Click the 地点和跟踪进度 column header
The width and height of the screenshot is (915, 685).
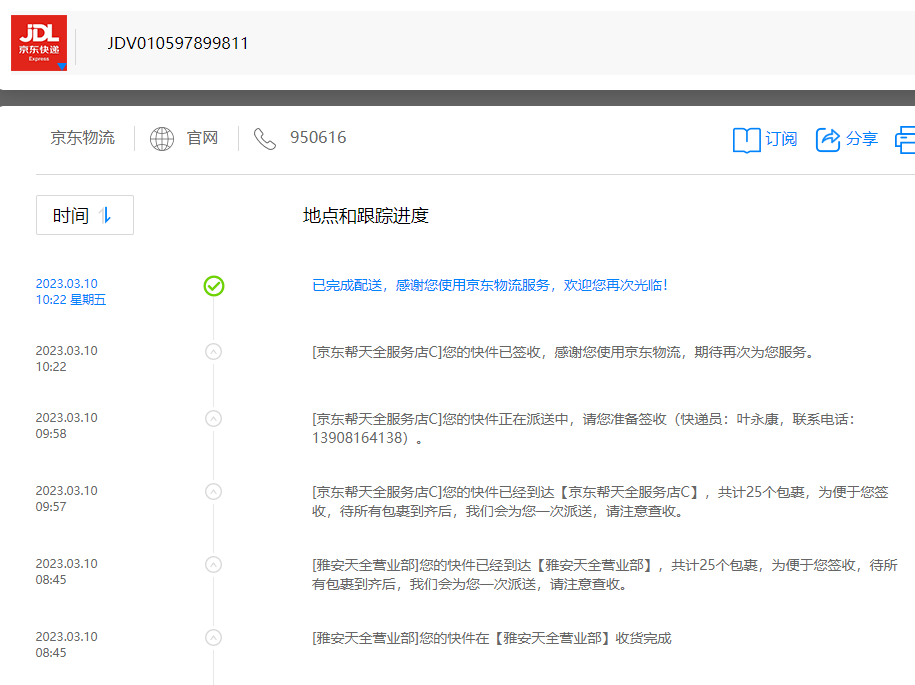[366, 216]
